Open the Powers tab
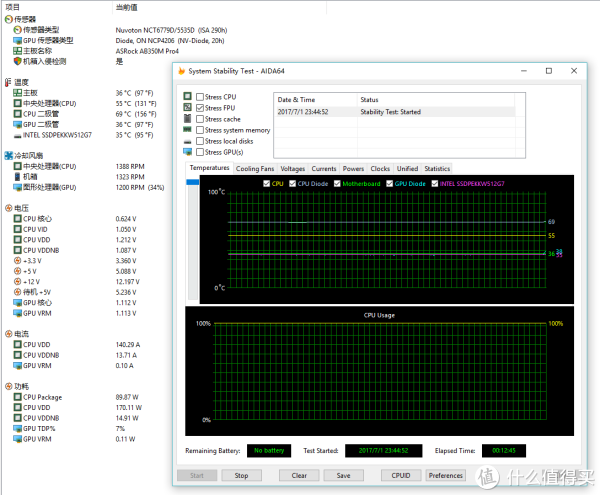Image resolution: width=600 pixels, height=495 pixels. click(x=353, y=169)
